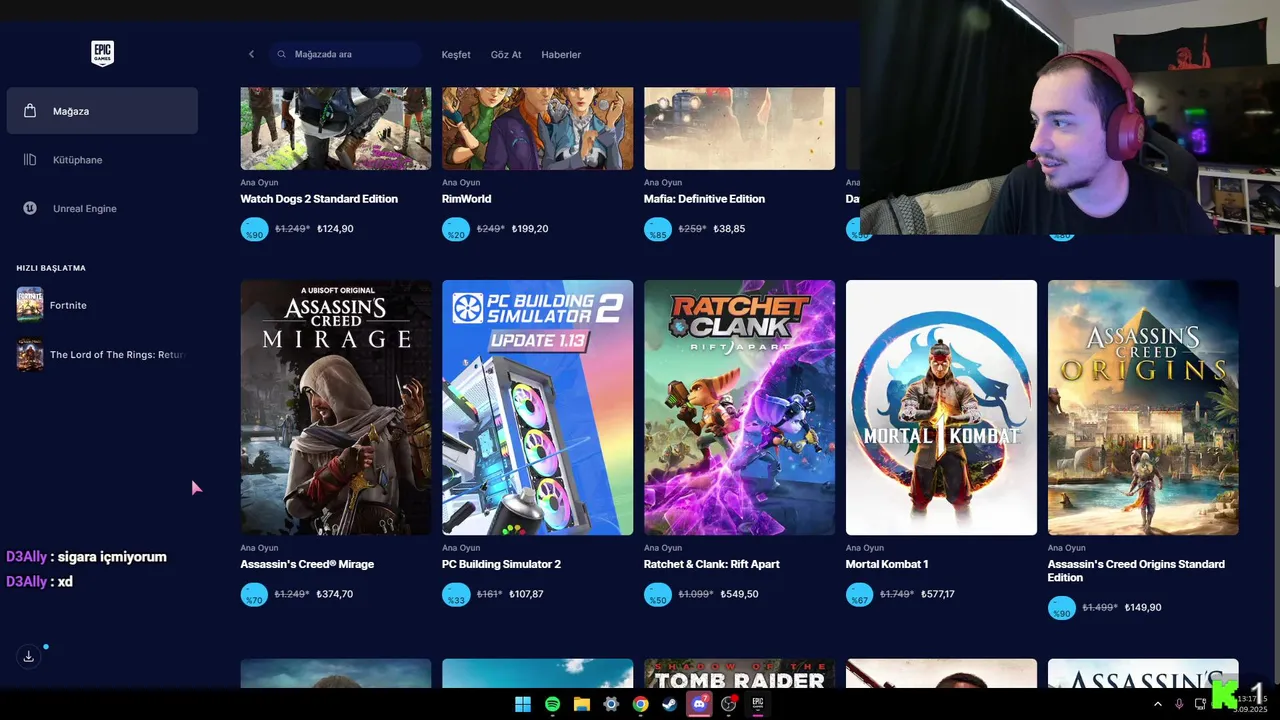The width and height of the screenshot is (1280, 720).
Task: Open Steam from the taskbar
Action: (670, 704)
